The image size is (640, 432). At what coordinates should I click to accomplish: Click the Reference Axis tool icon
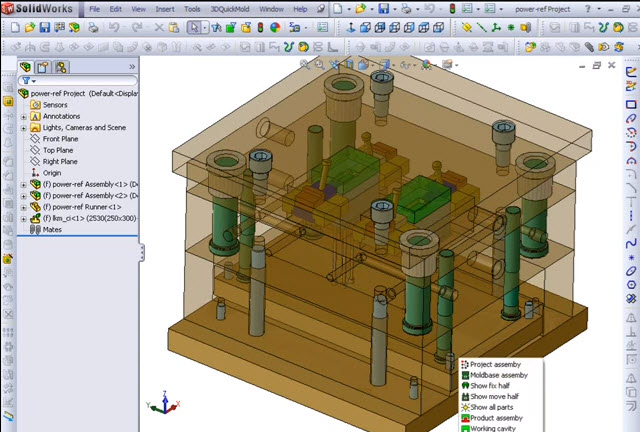coord(482,27)
